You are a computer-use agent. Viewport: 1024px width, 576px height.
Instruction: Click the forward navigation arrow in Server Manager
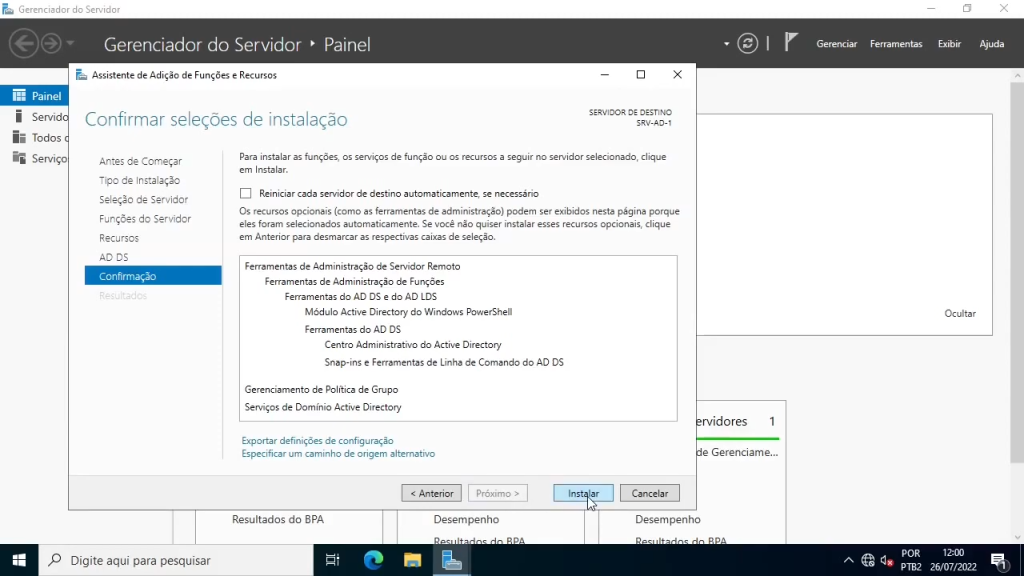[51, 44]
